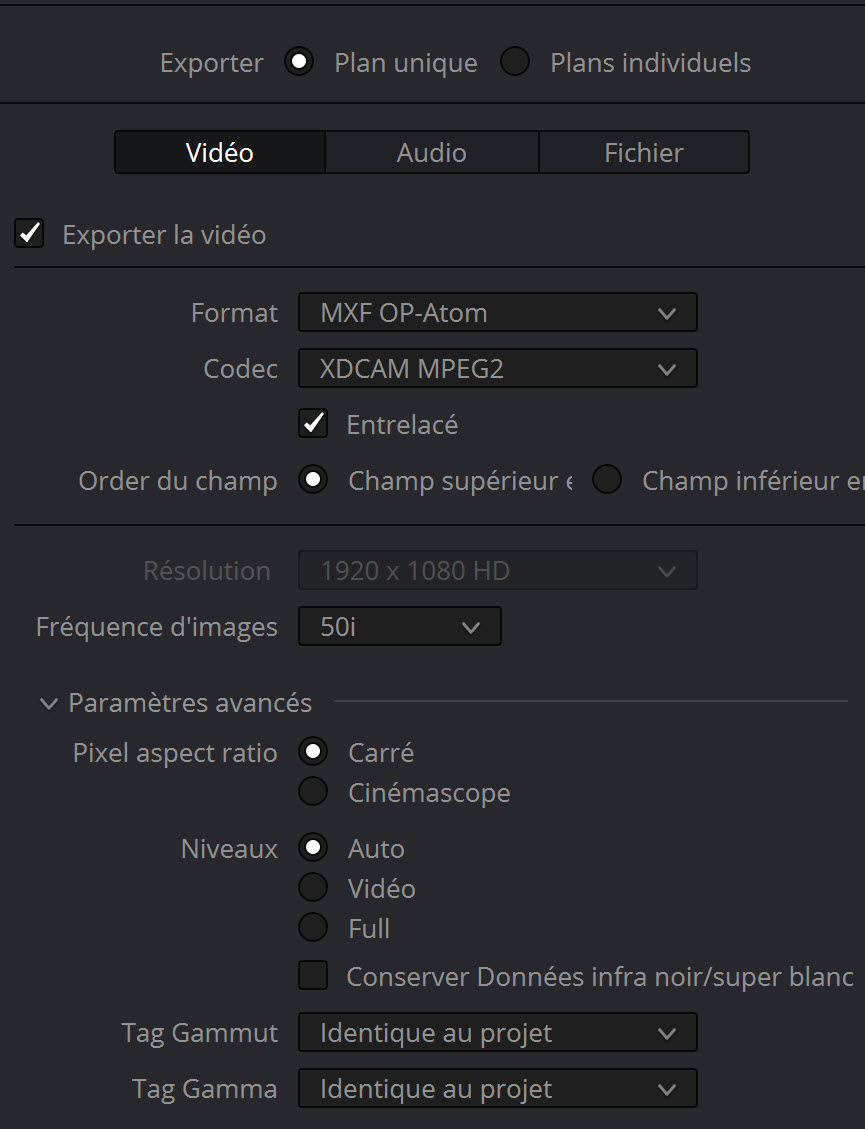The width and height of the screenshot is (865, 1129).
Task: Set Niveaux to 'Full'
Action: [313, 927]
